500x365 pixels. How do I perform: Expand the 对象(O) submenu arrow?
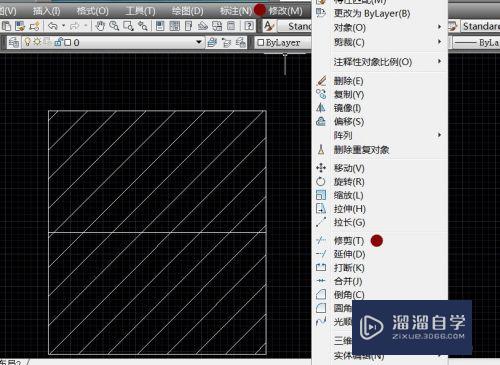click(440, 26)
